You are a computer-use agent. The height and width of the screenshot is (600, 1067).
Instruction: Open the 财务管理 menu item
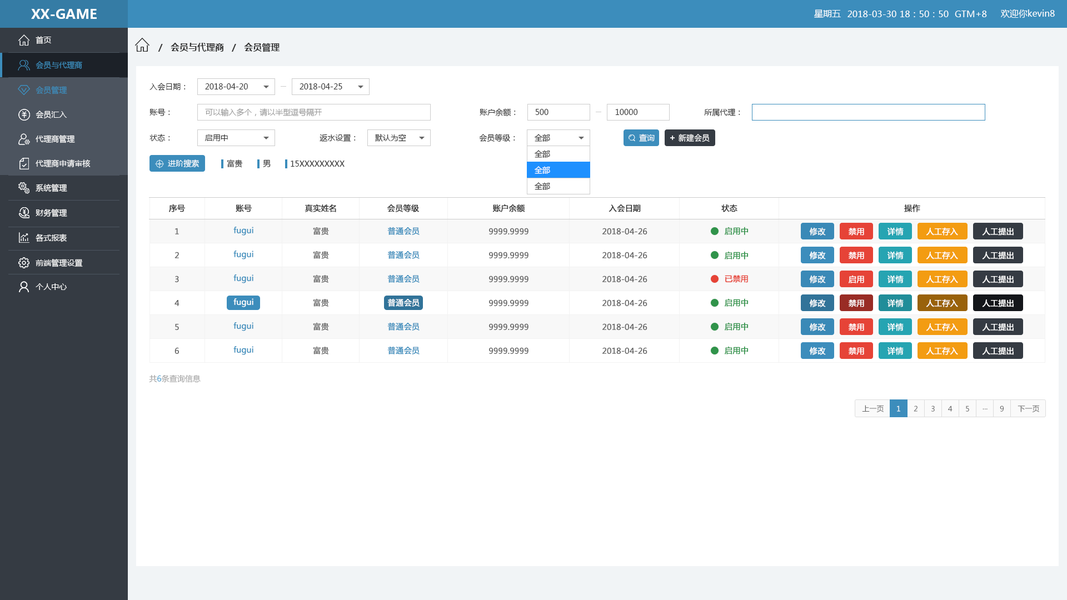pyautogui.click(x=64, y=213)
